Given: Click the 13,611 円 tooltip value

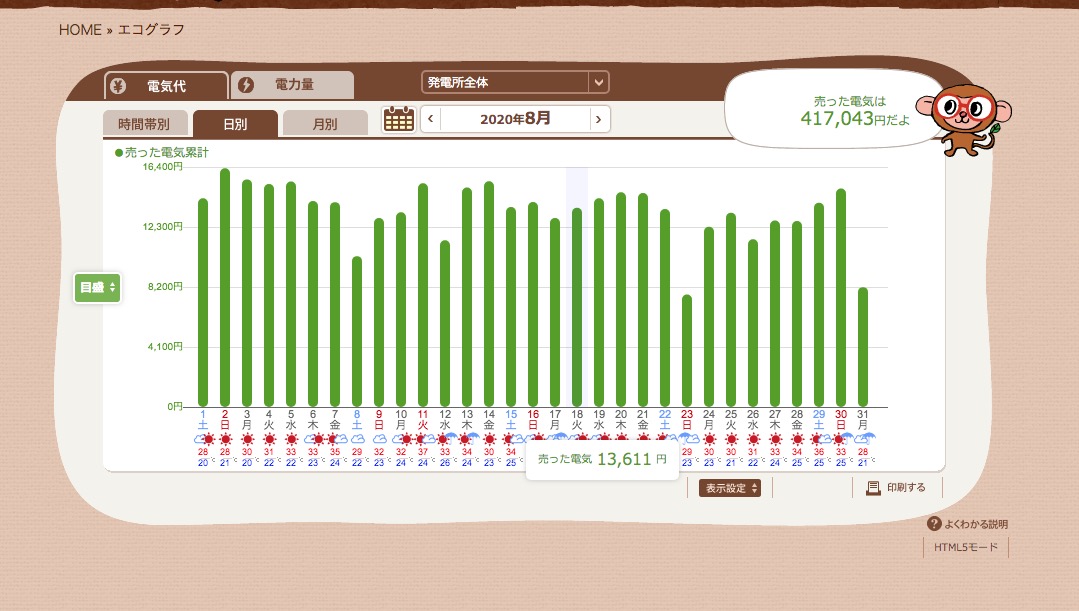Looking at the screenshot, I should click(632, 459).
